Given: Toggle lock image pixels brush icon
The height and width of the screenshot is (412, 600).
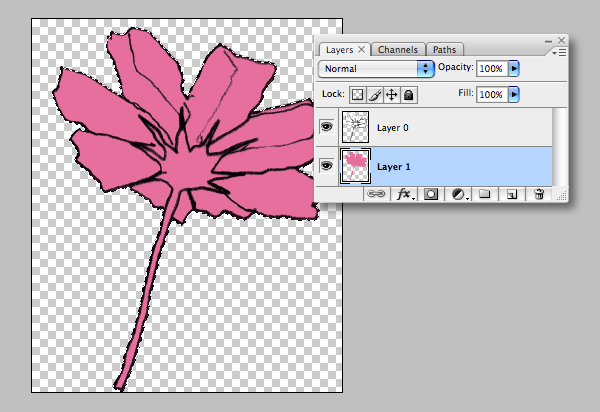Looking at the screenshot, I should click(374, 95).
